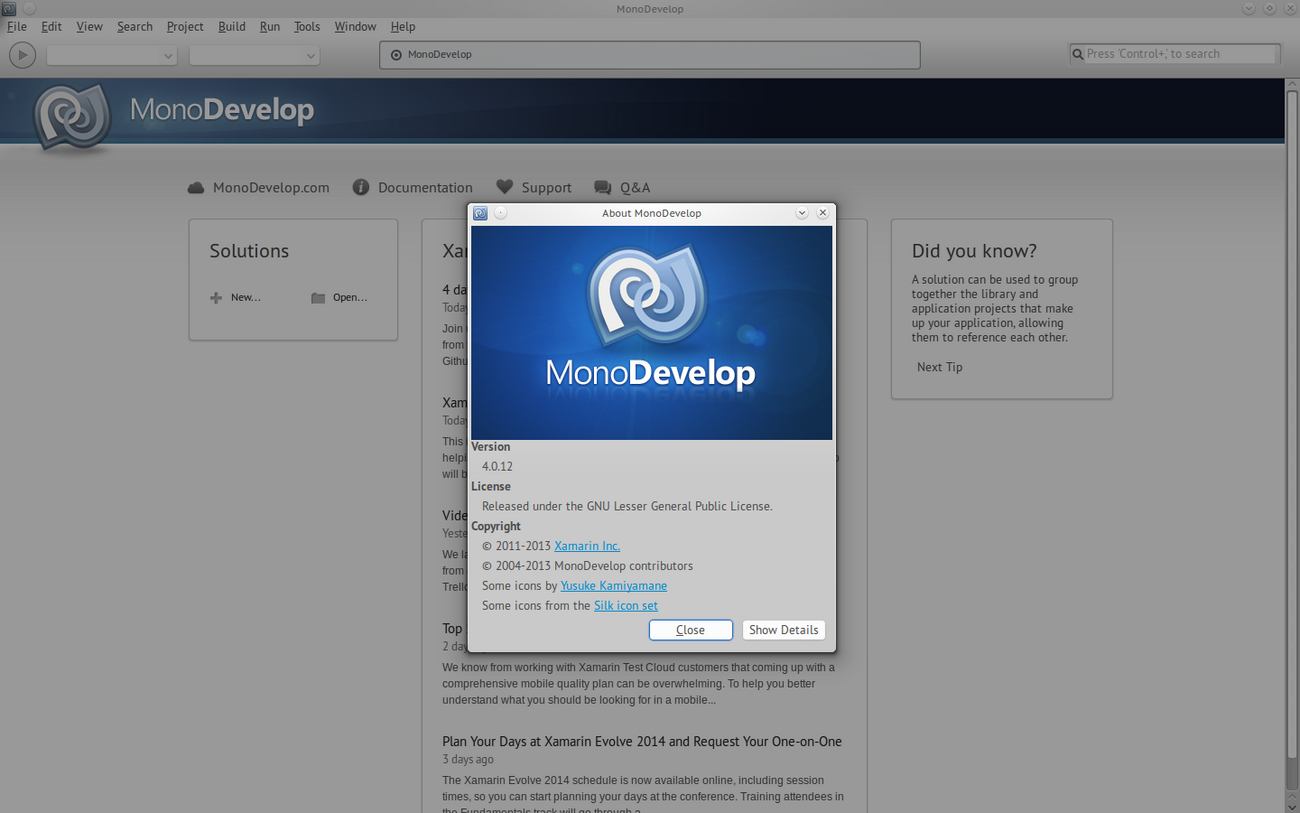Click the speech bubble icon beside Q&A

tap(602, 188)
